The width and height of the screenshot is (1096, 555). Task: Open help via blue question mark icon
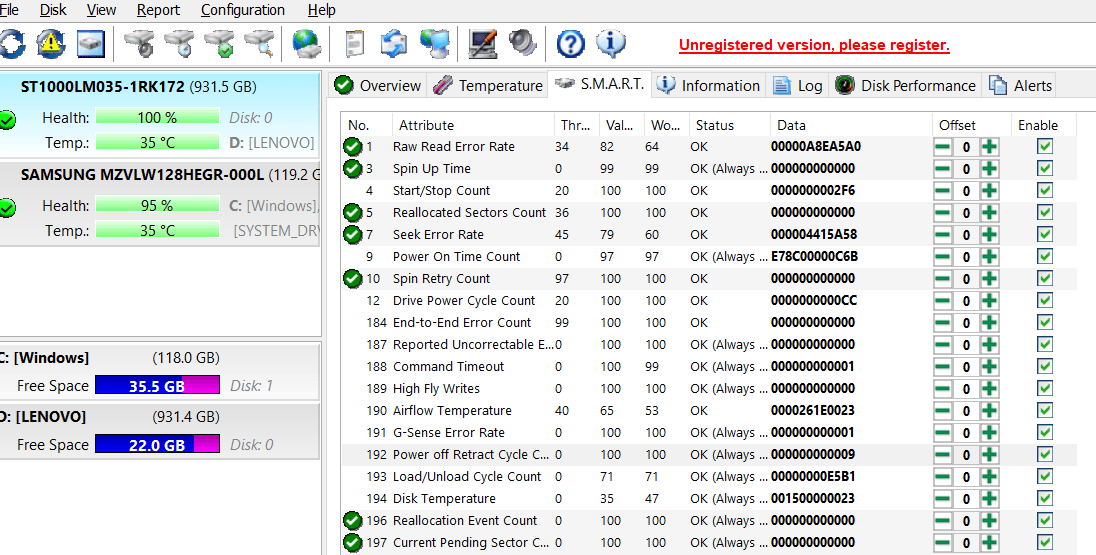point(570,44)
